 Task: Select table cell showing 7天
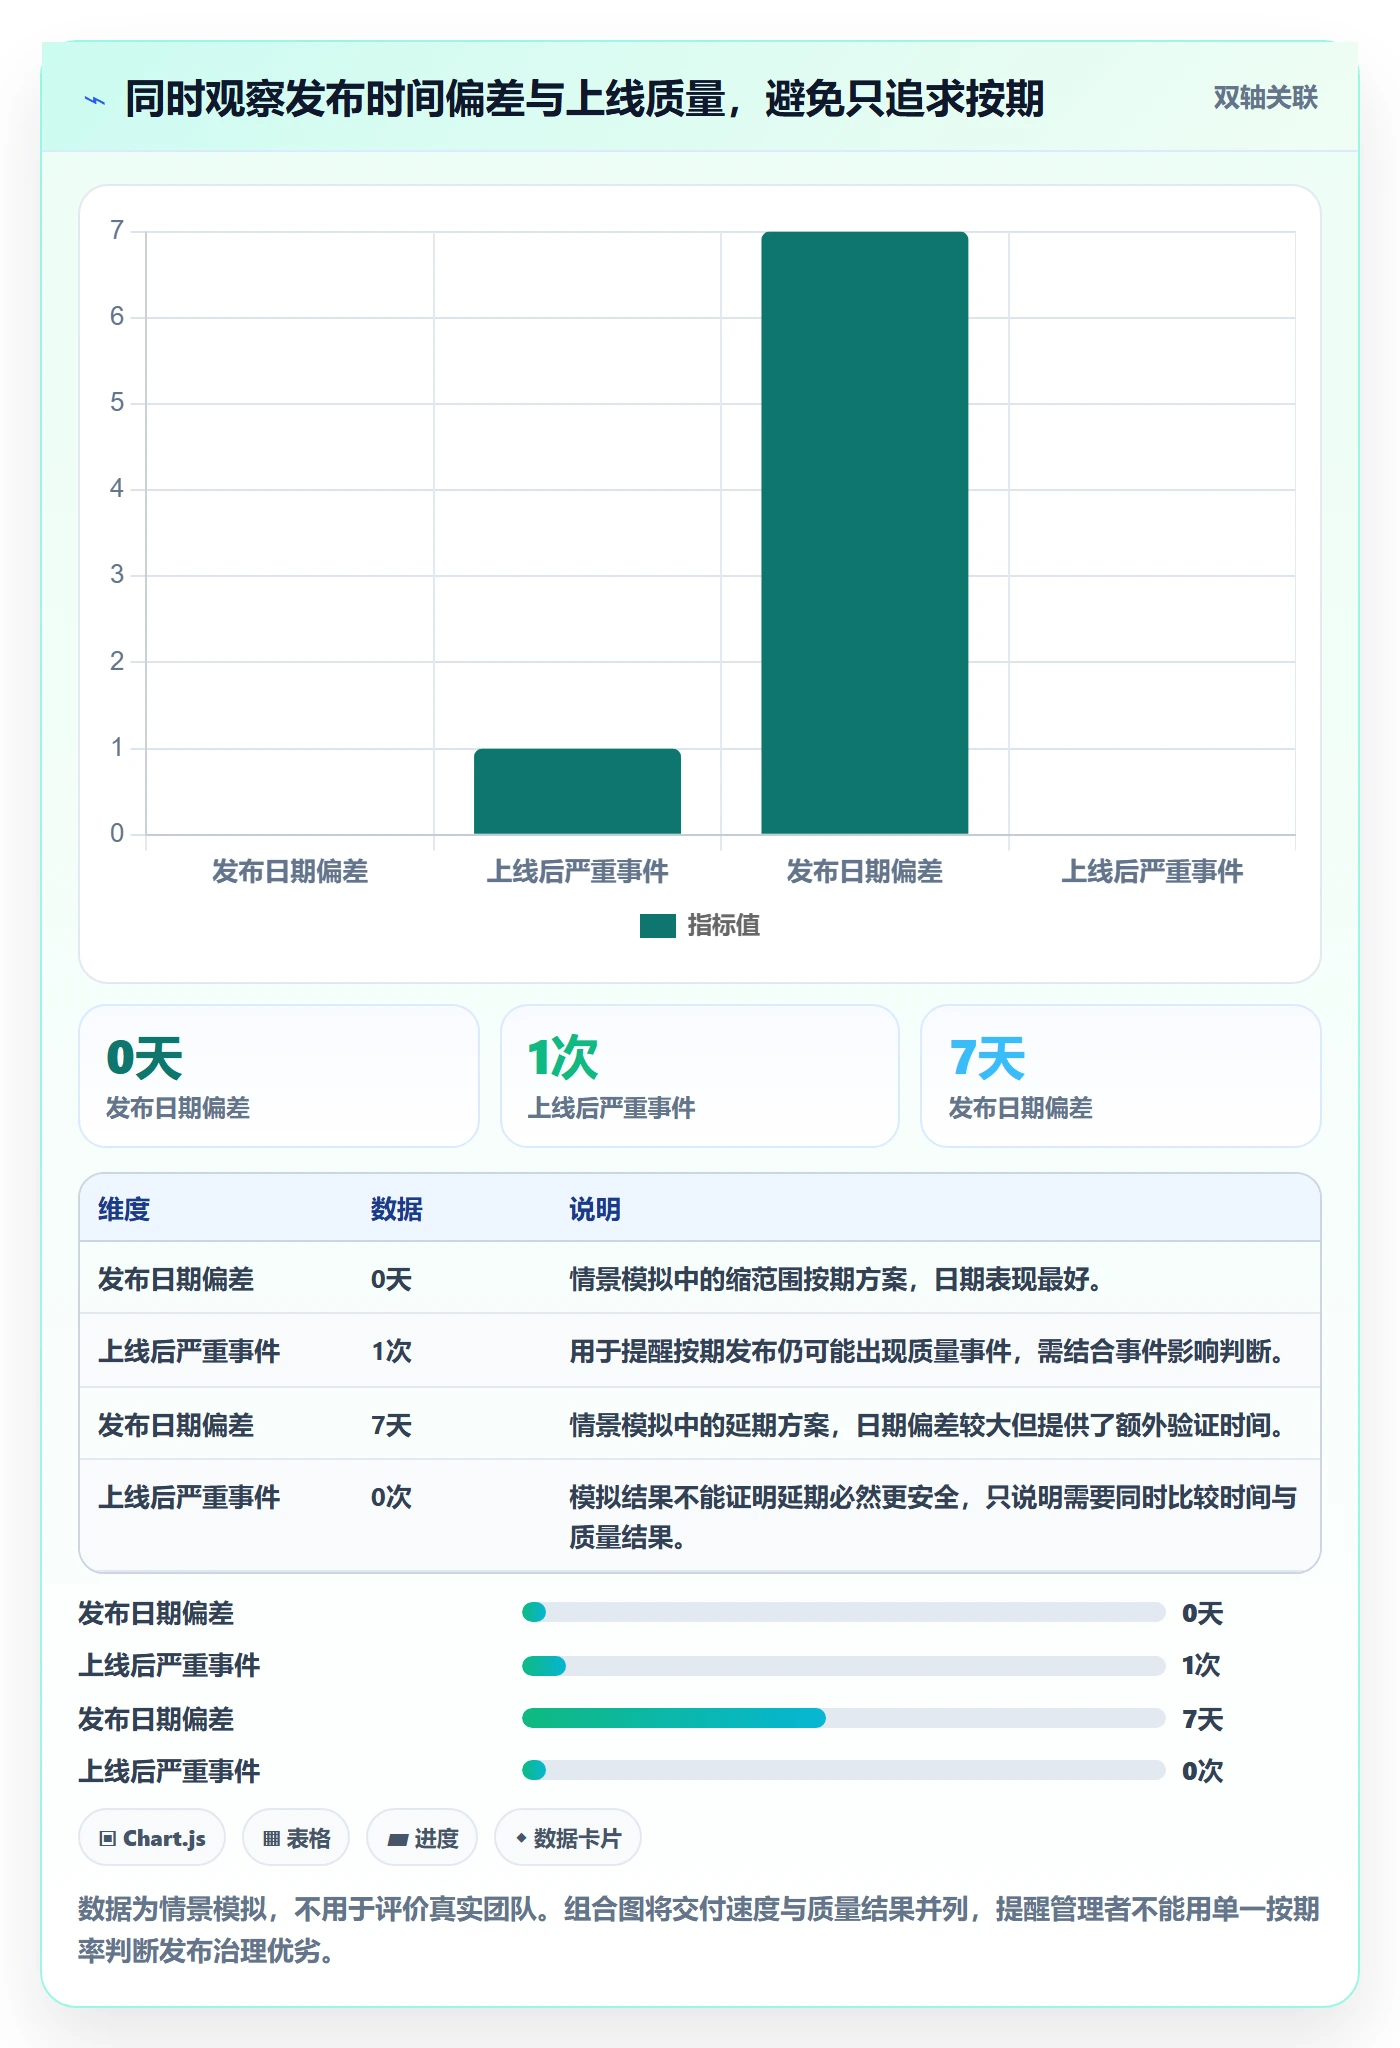(x=391, y=1425)
